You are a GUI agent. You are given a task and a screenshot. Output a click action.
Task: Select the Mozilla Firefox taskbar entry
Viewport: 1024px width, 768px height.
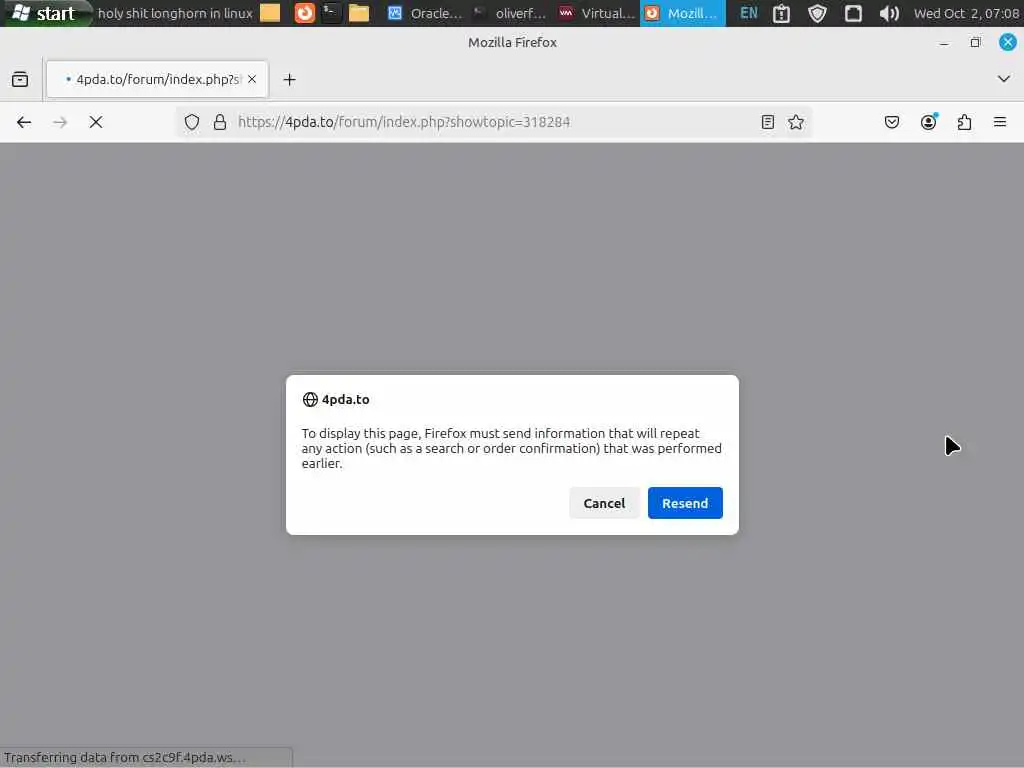click(683, 13)
